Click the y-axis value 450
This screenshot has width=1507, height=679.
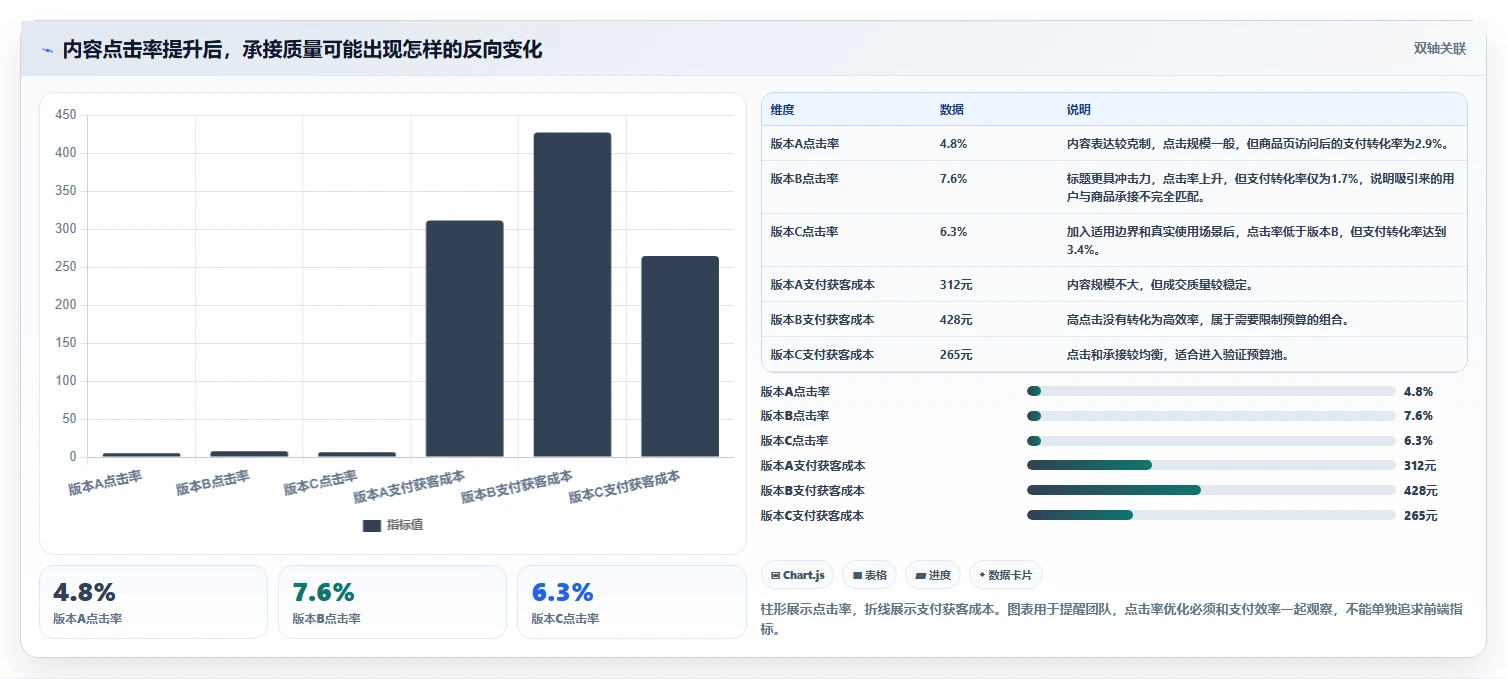[x=66, y=115]
